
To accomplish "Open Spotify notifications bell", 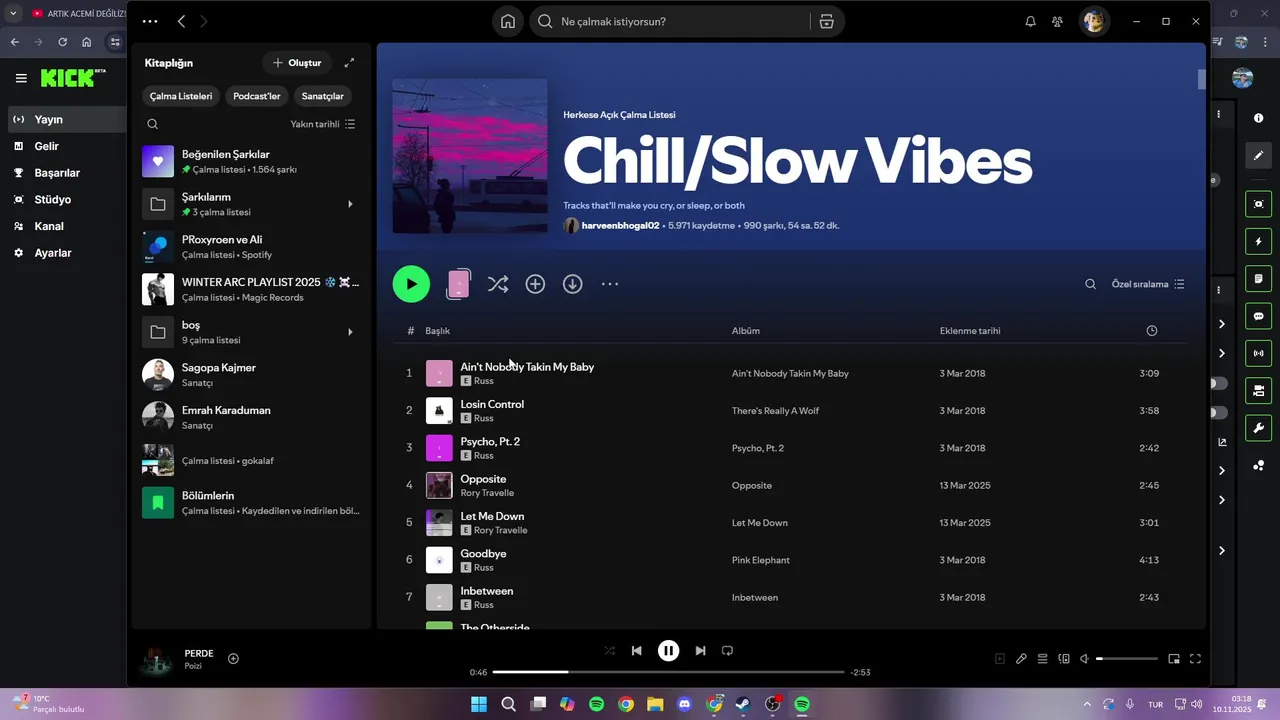I will click(1030, 21).
